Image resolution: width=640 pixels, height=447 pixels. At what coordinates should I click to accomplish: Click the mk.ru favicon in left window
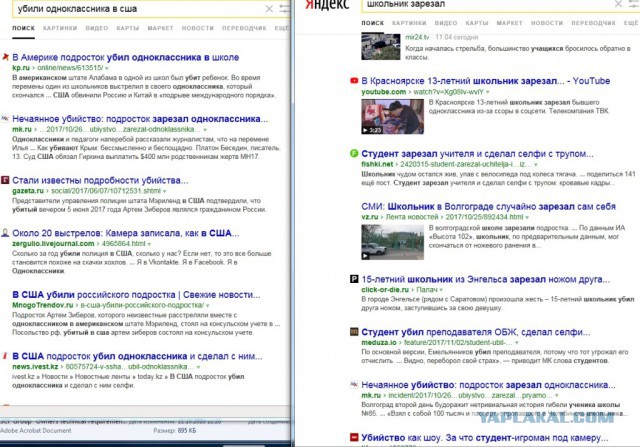pos(5,118)
